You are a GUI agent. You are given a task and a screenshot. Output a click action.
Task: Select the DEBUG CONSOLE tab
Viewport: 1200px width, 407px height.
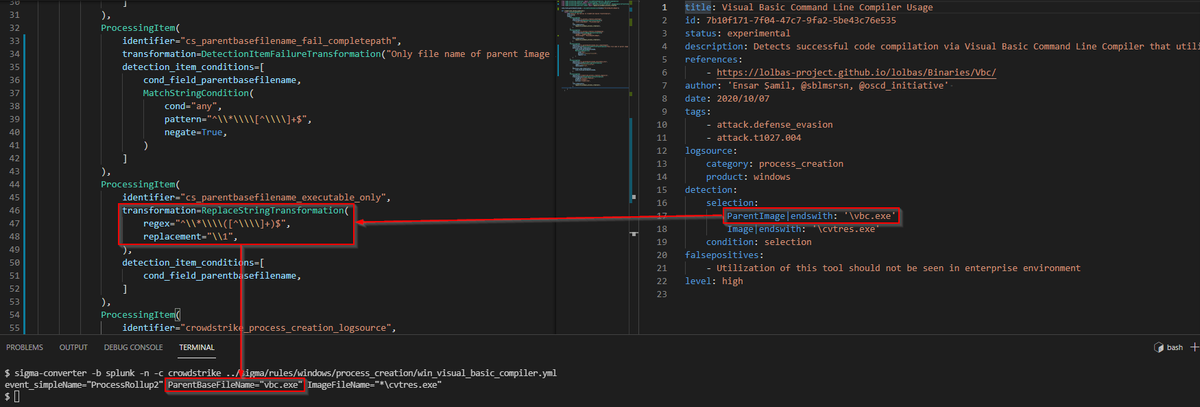(x=133, y=347)
